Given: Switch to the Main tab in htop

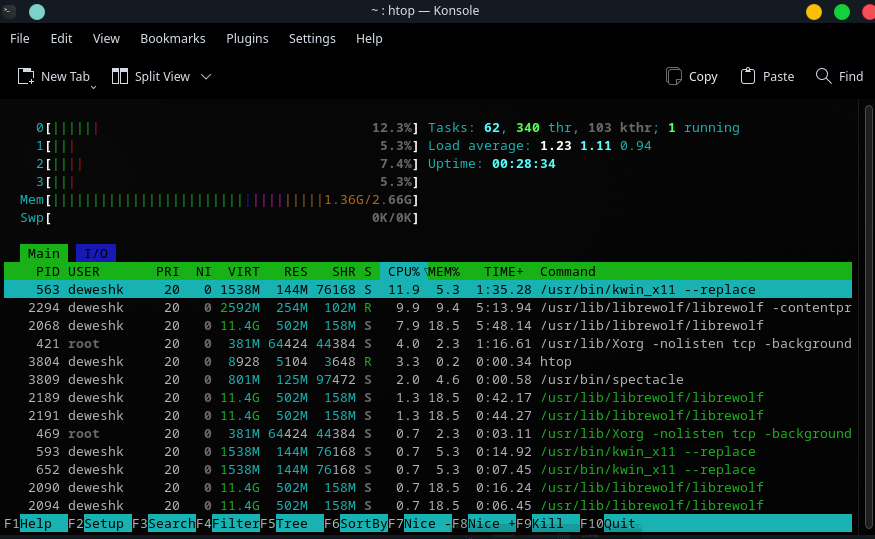Looking at the screenshot, I should [44, 253].
